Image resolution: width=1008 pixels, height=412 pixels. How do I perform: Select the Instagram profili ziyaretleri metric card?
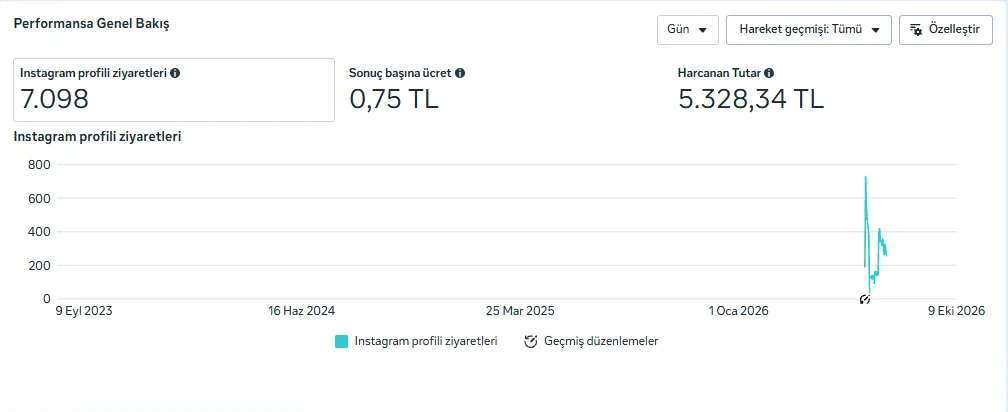click(x=174, y=90)
